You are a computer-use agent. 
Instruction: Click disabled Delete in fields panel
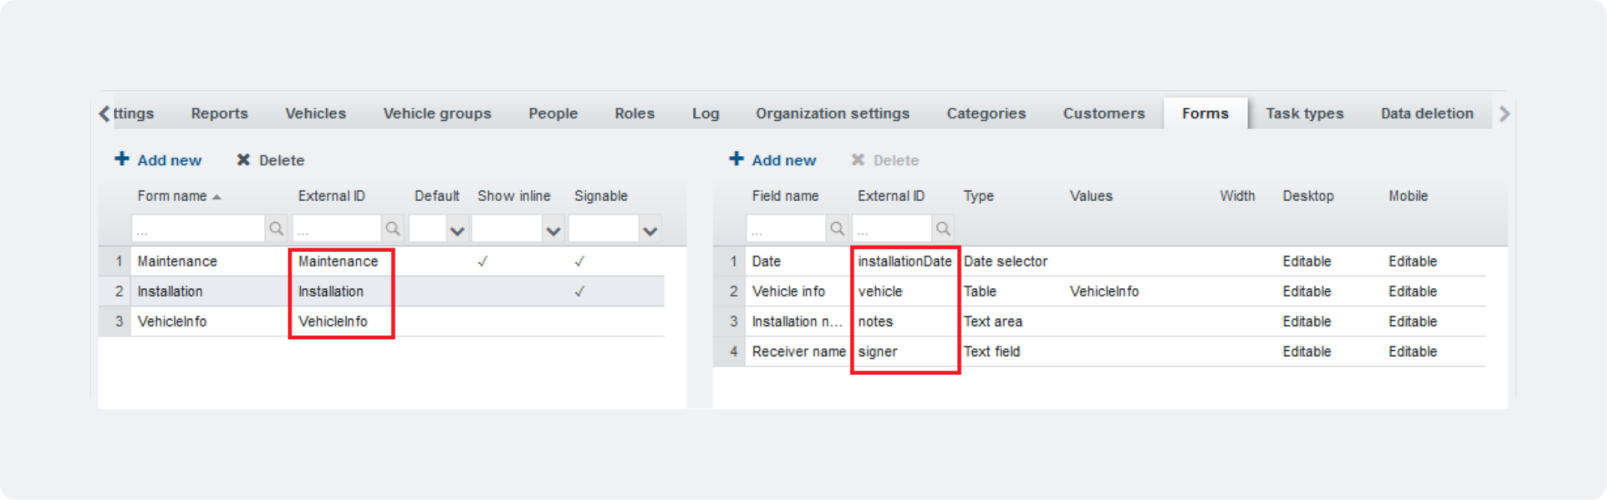[885, 160]
